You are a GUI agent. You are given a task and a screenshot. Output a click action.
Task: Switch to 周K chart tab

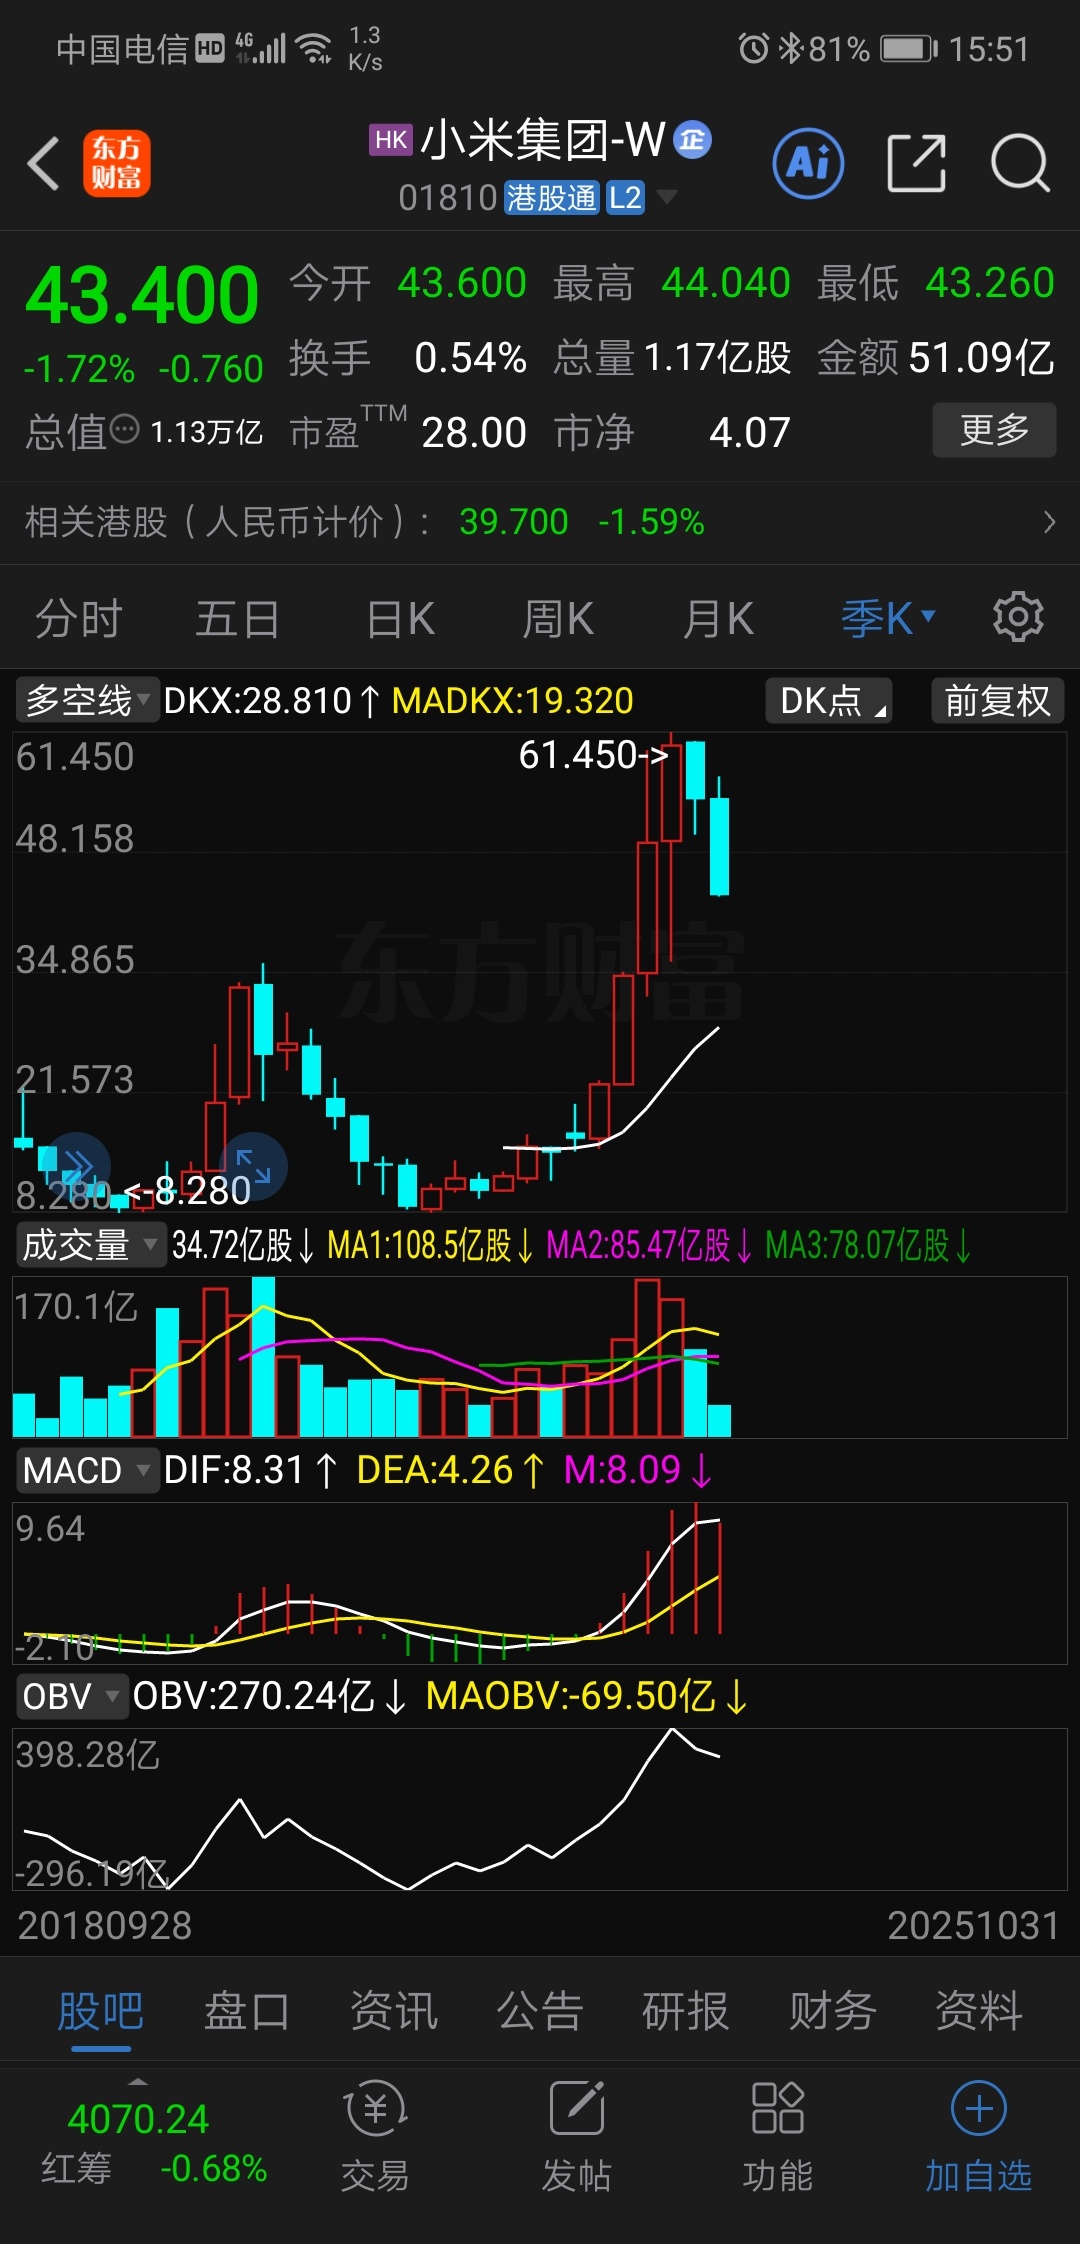point(558,618)
